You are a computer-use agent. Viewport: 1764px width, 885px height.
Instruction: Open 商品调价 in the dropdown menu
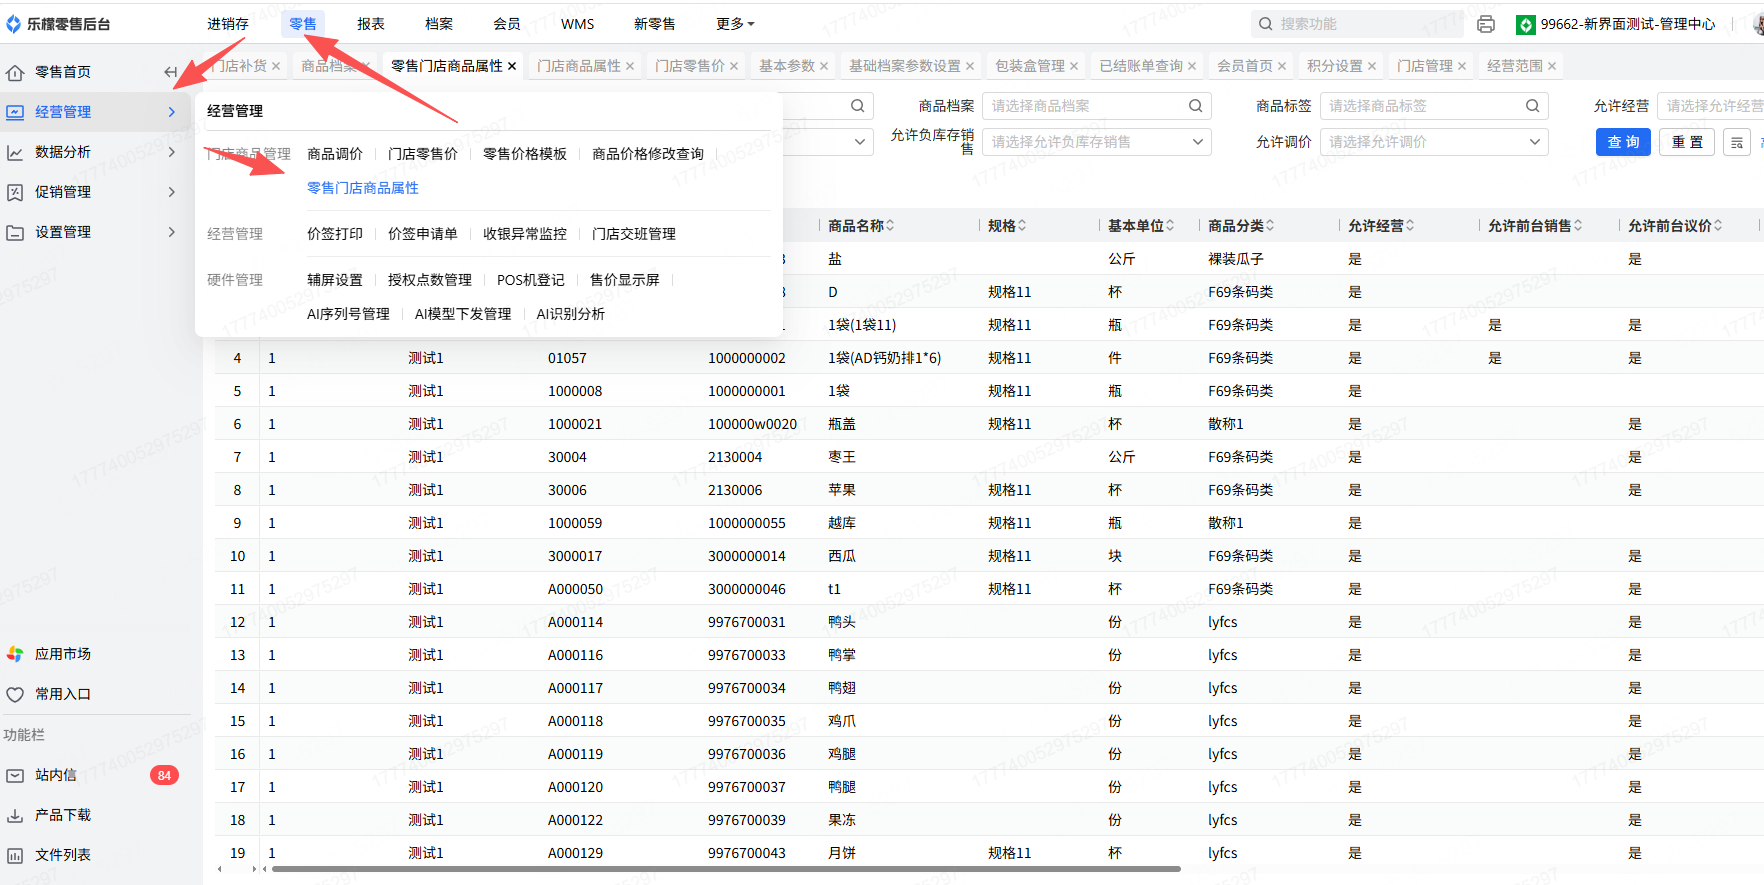(x=335, y=154)
